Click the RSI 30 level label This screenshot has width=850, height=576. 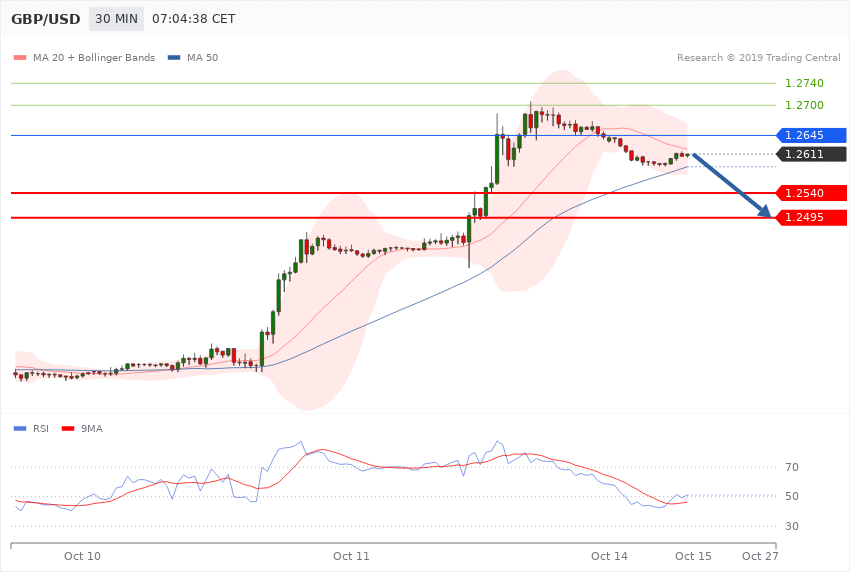click(792, 526)
